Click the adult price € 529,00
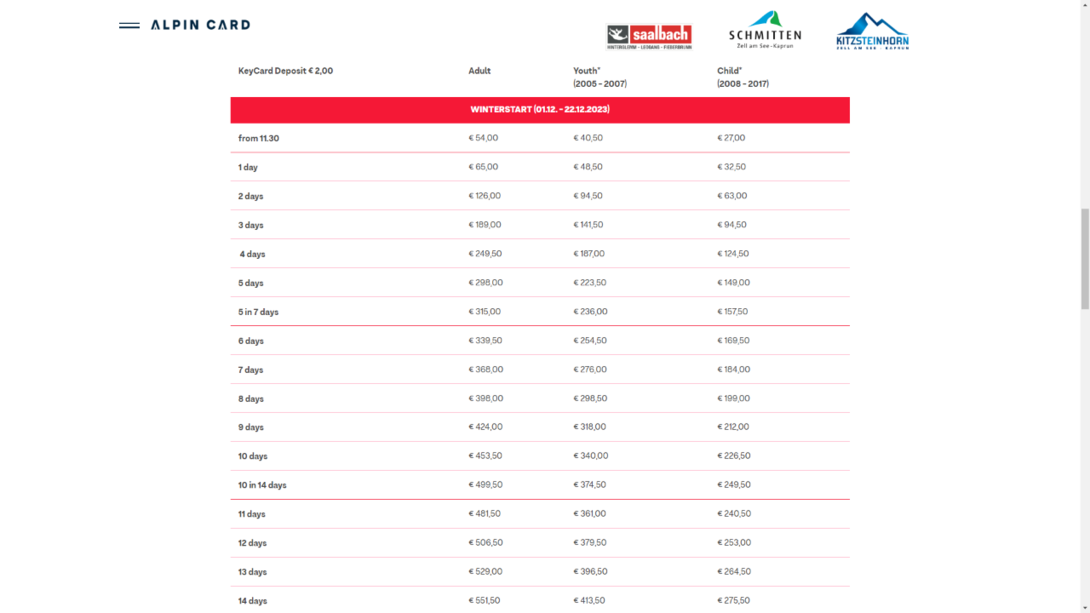Image resolution: width=1090 pixels, height=613 pixels. [485, 571]
